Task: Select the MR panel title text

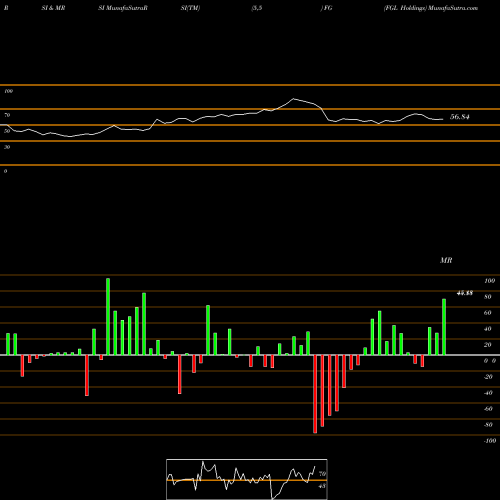Action: tap(446, 260)
